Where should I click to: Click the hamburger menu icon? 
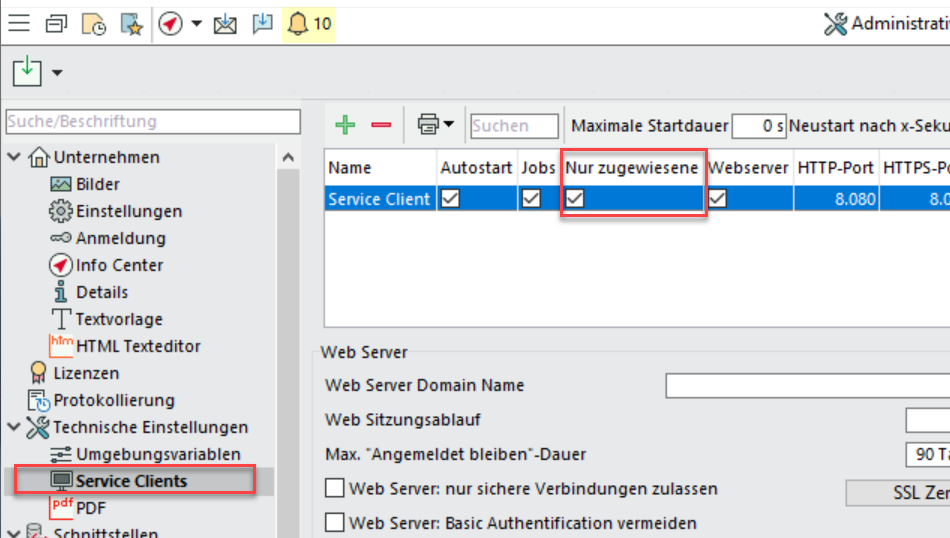(x=19, y=24)
